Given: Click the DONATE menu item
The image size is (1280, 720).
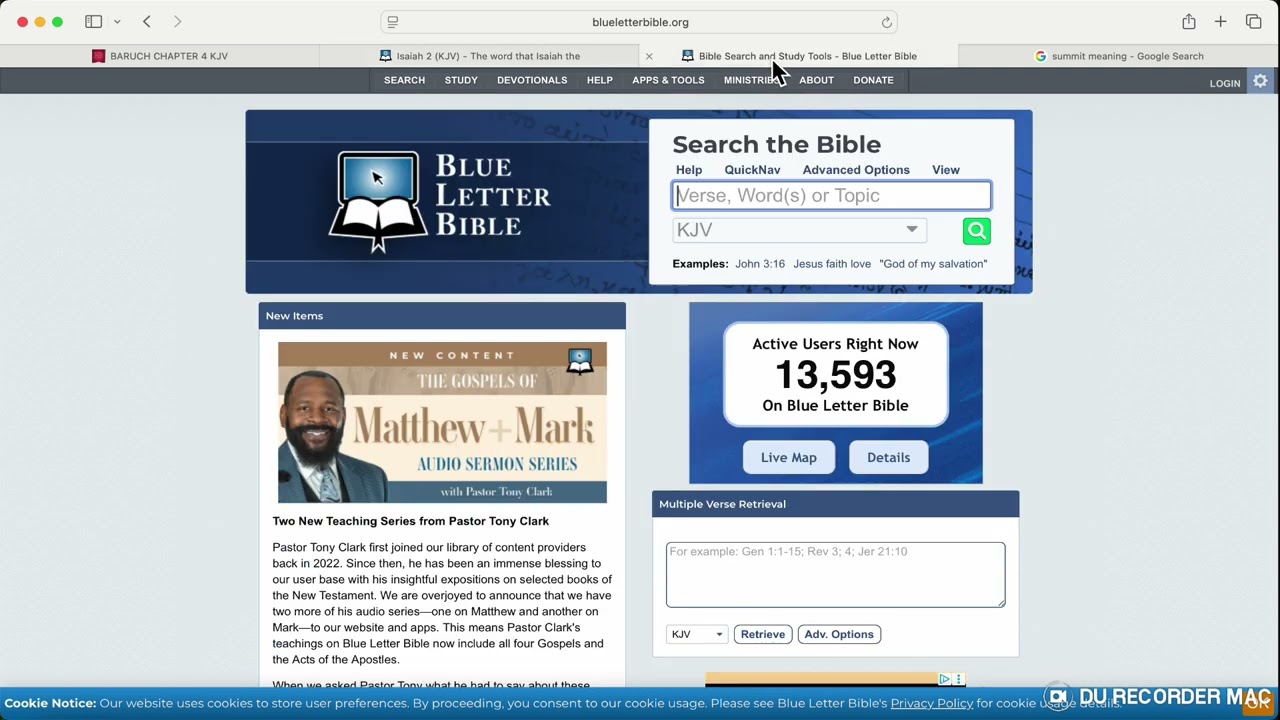Looking at the screenshot, I should point(873,80).
